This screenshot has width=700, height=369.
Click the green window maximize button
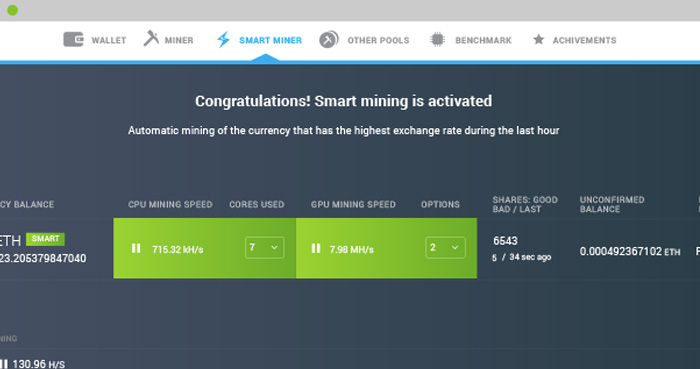point(12,10)
